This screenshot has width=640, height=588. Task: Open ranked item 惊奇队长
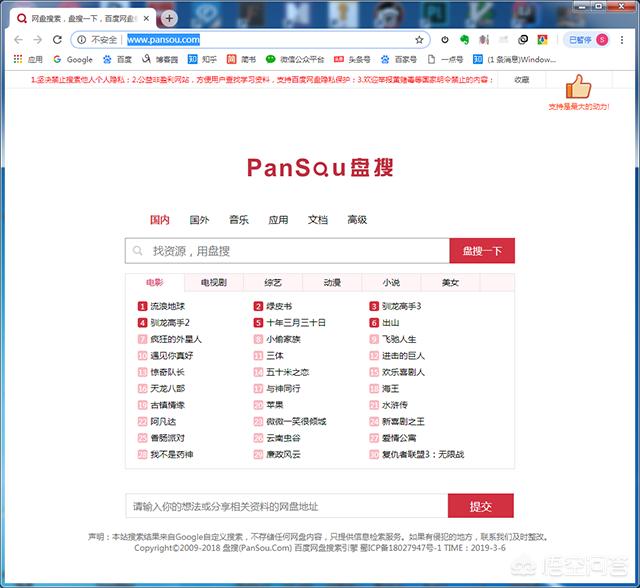point(167,372)
